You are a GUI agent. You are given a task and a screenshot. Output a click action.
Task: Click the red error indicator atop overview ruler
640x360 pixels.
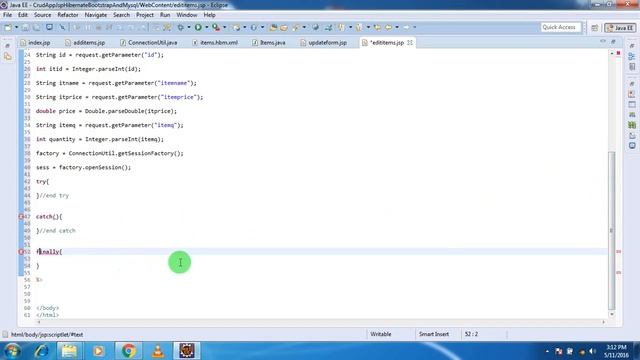tap(618, 53)
